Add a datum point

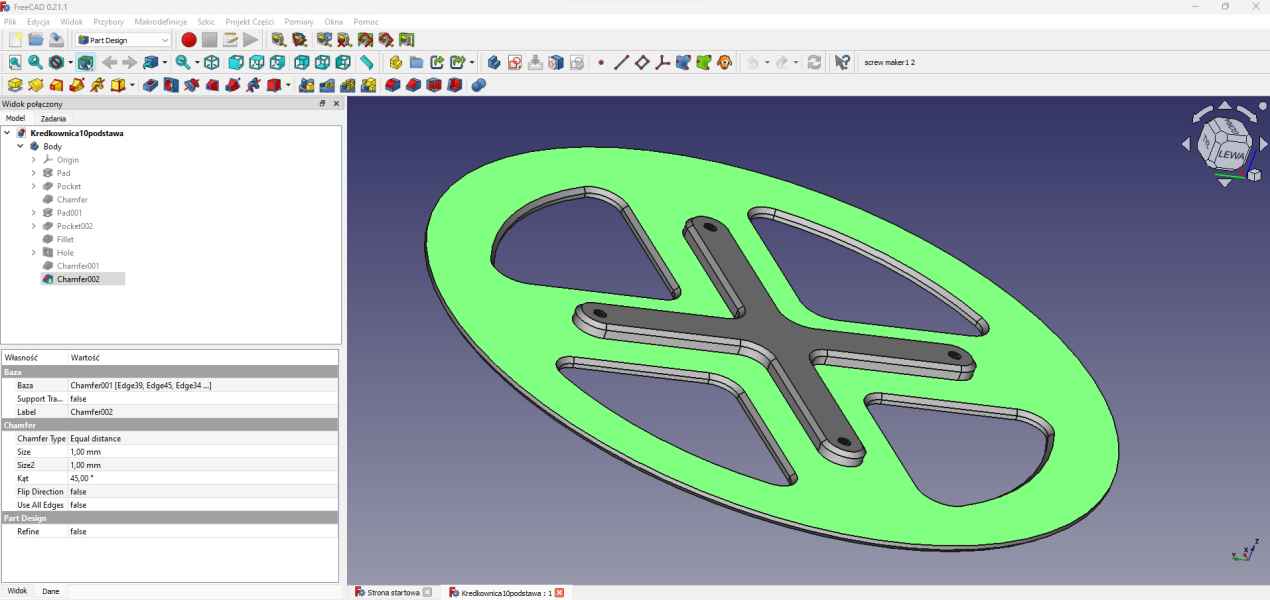601,62
